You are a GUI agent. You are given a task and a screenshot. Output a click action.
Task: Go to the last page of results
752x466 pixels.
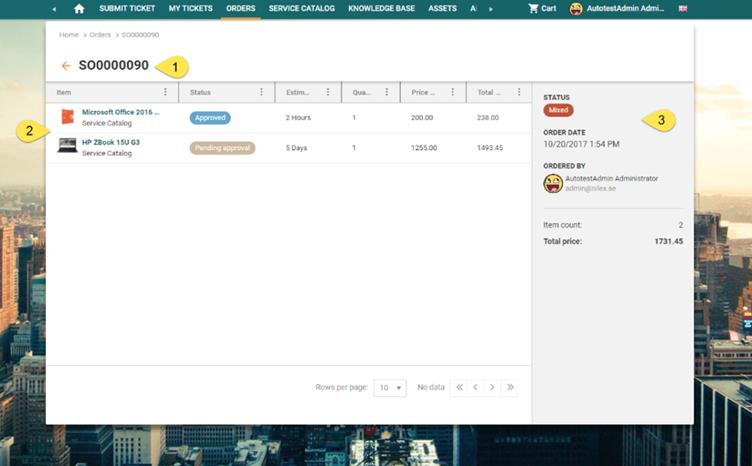(x=510, y=387)
